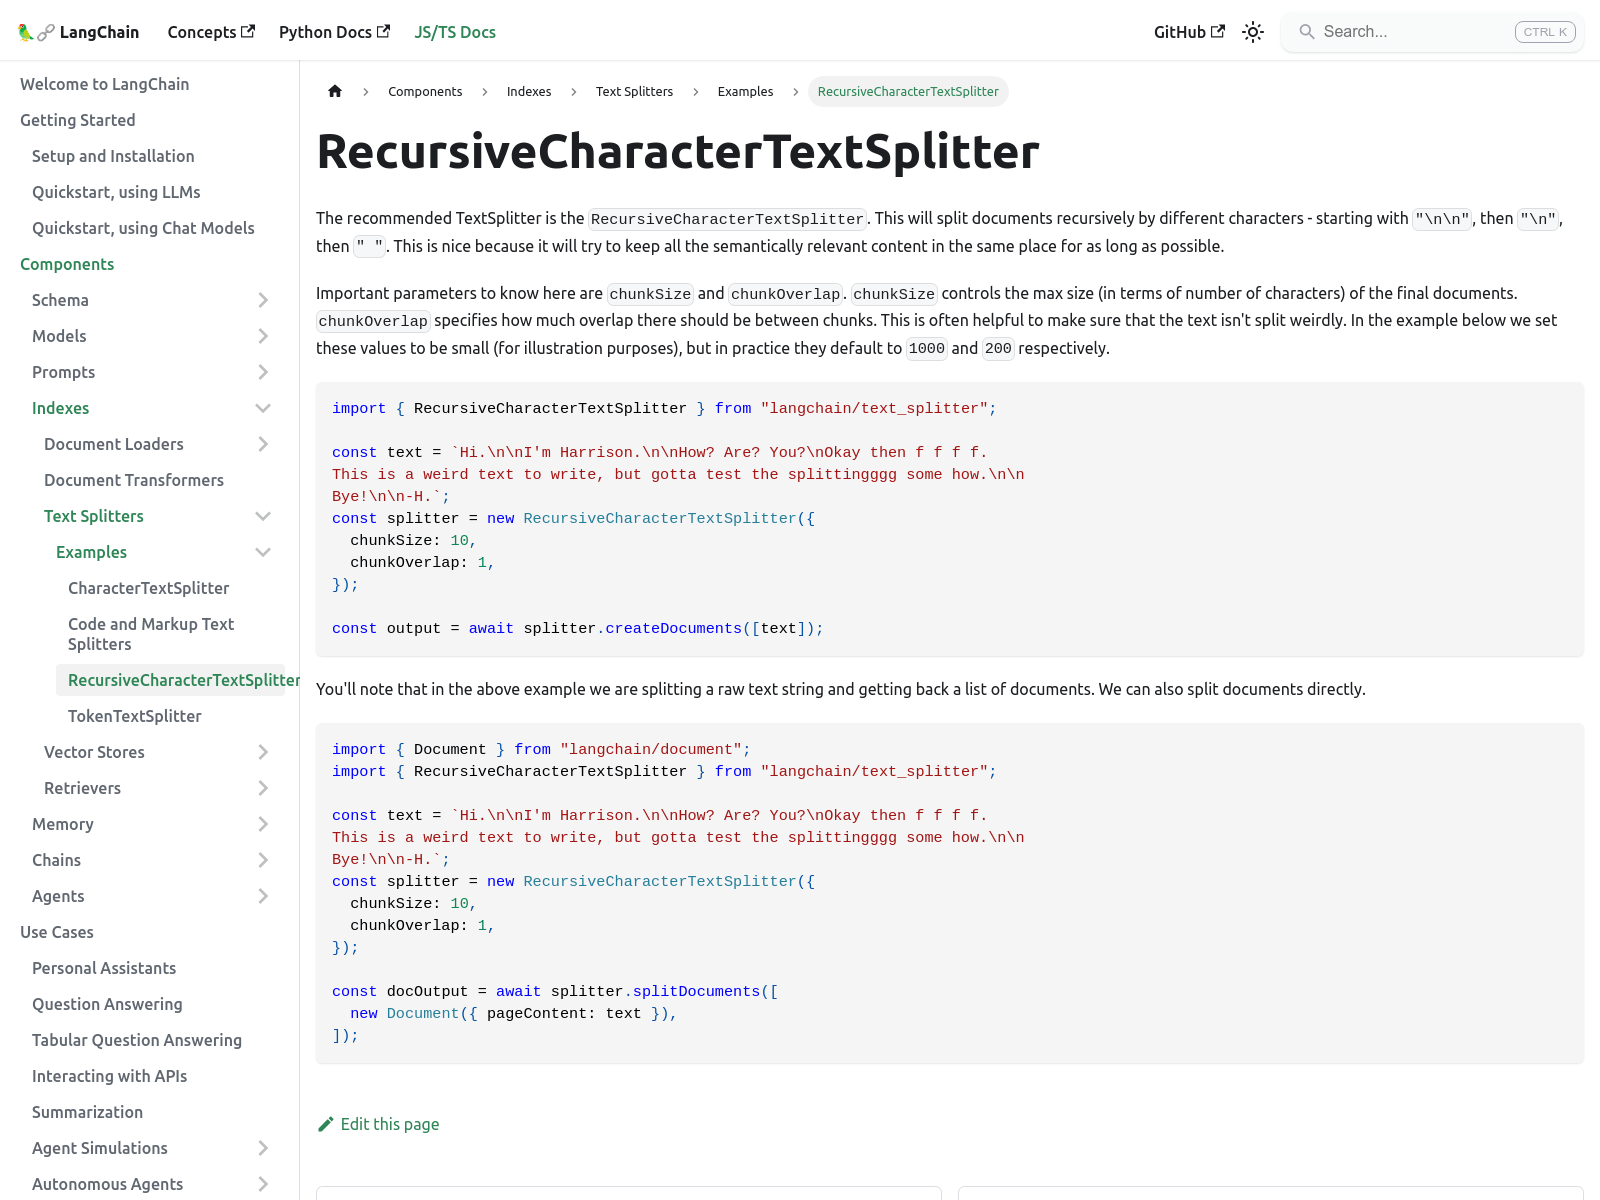
Task: Toggle dark and light mode sun icon
Action: point(1253,32)
